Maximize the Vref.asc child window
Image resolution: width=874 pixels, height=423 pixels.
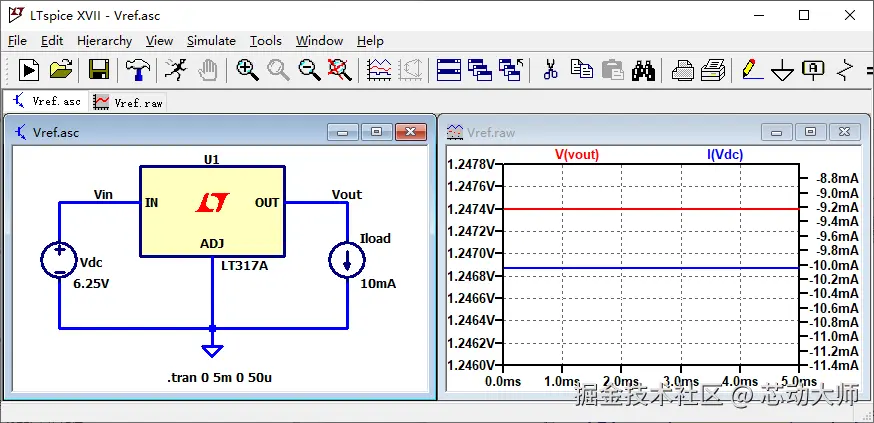coord(377,132)
